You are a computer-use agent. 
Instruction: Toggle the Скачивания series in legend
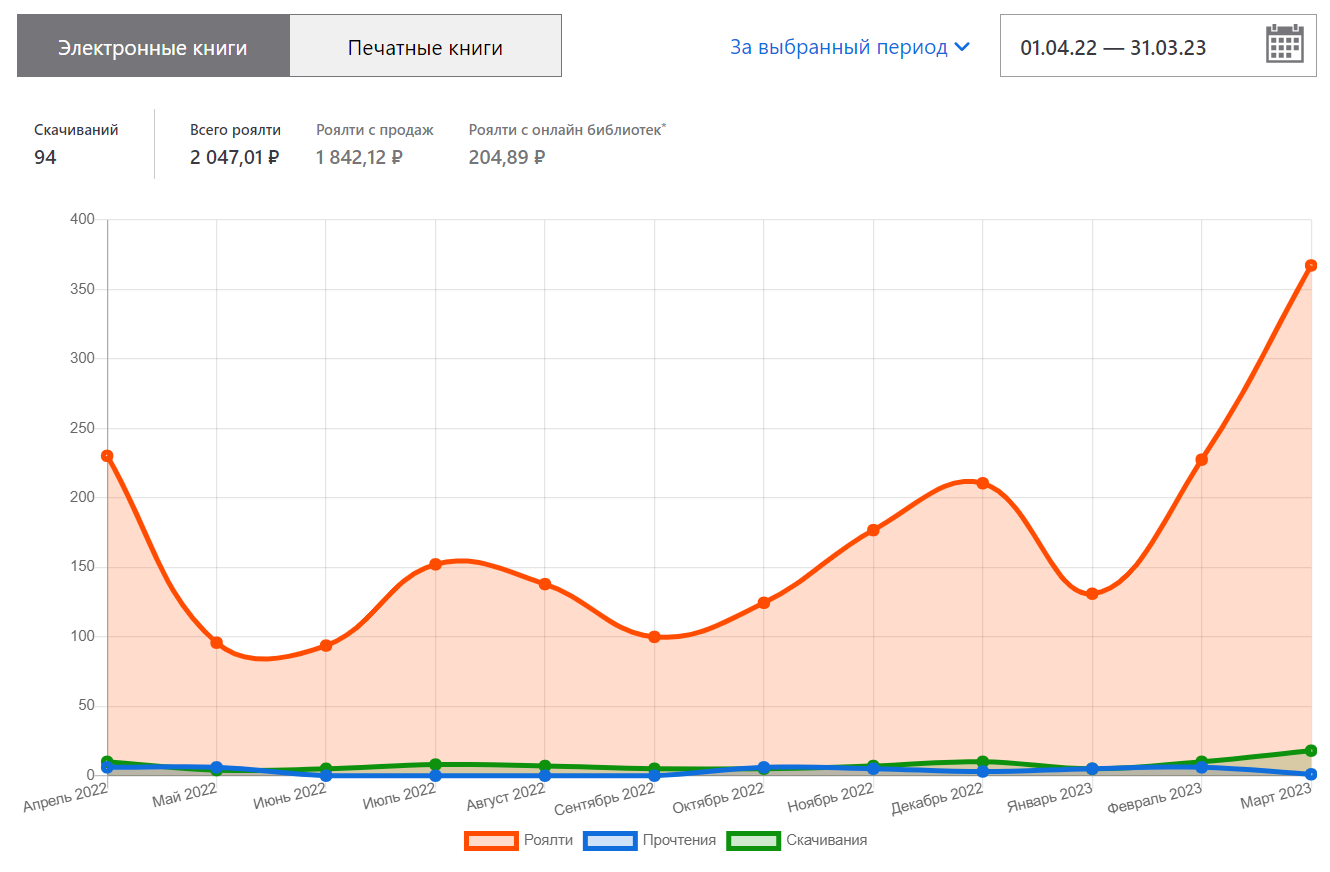826,840
